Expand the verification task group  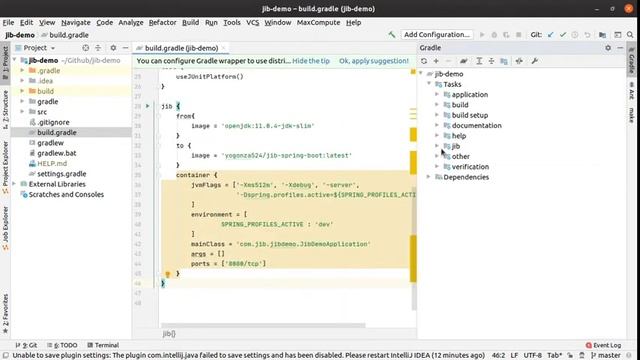click(x=437, y=167)
